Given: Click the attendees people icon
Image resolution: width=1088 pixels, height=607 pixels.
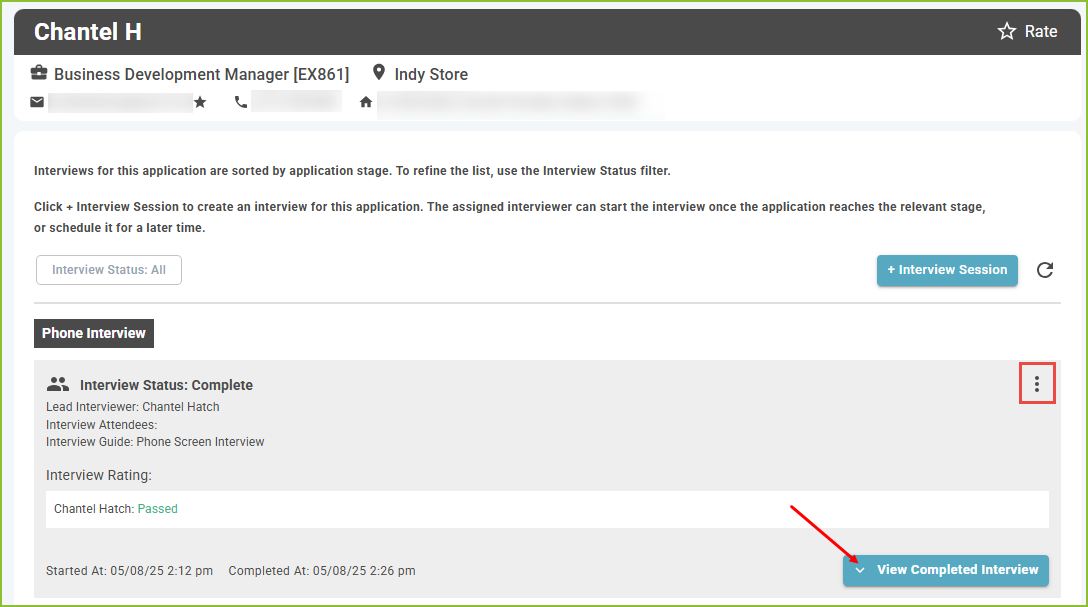Looking at the screenshot, I should click(58, 384).
